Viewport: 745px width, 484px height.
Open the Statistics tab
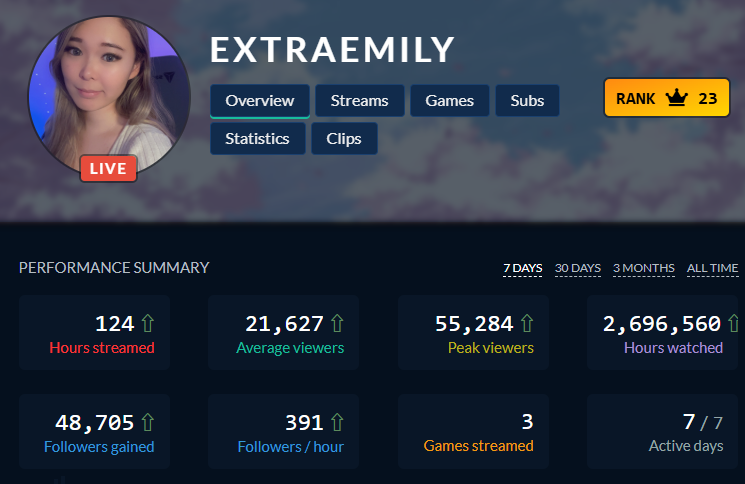coord(258,139)
